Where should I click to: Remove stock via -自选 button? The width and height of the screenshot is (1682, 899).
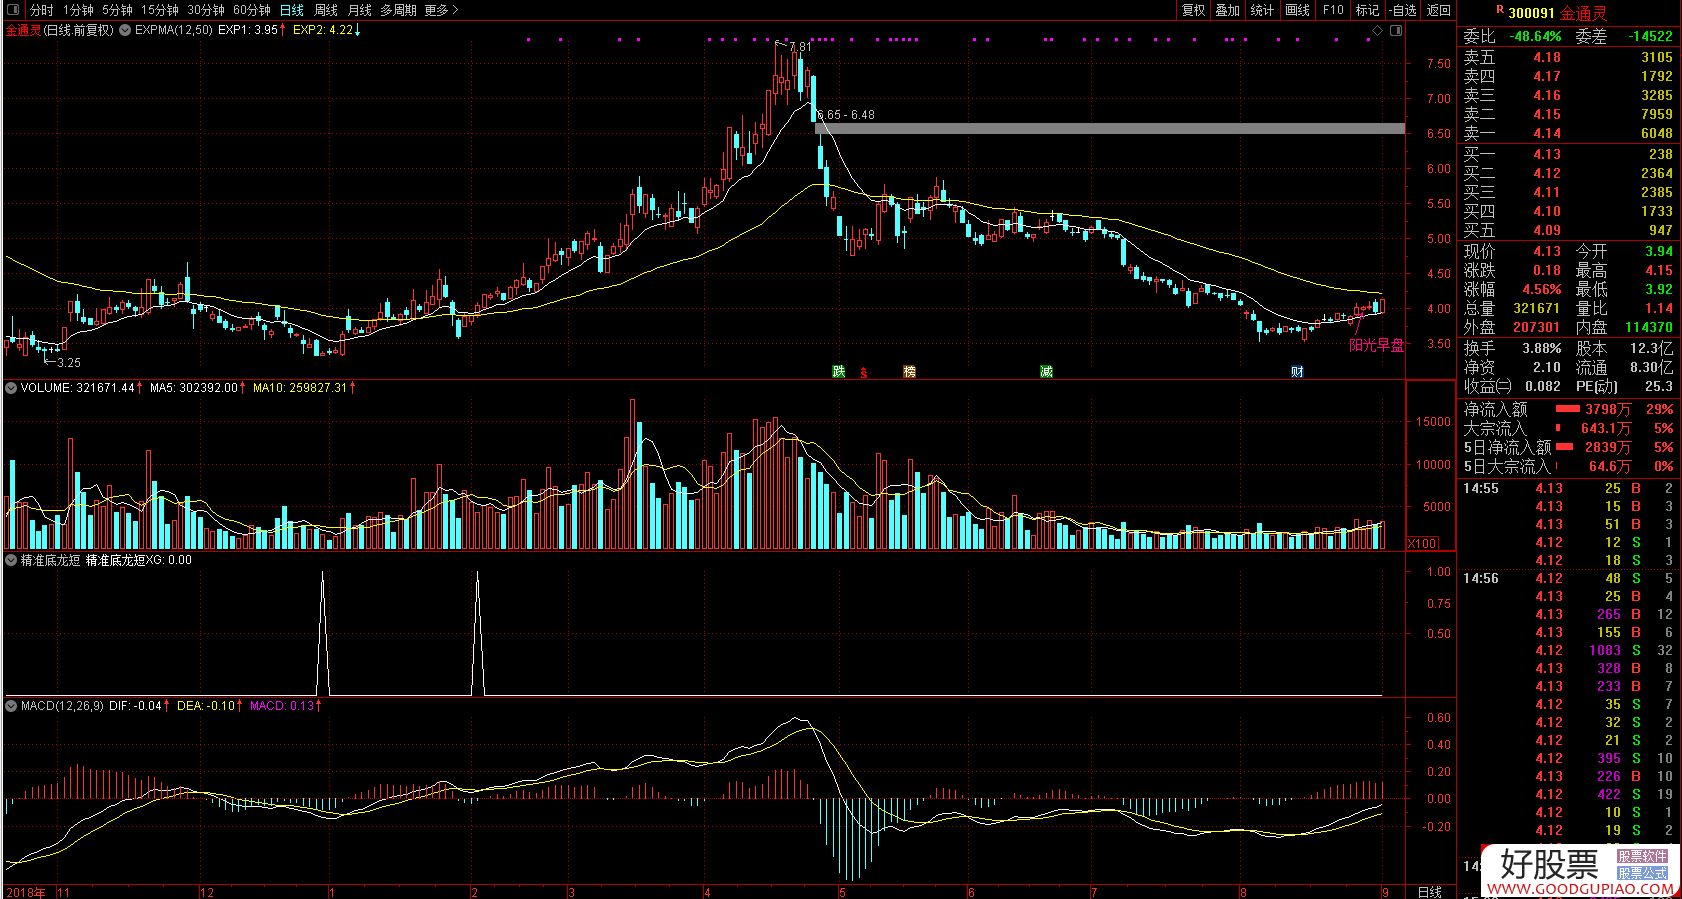(1403, 10)
